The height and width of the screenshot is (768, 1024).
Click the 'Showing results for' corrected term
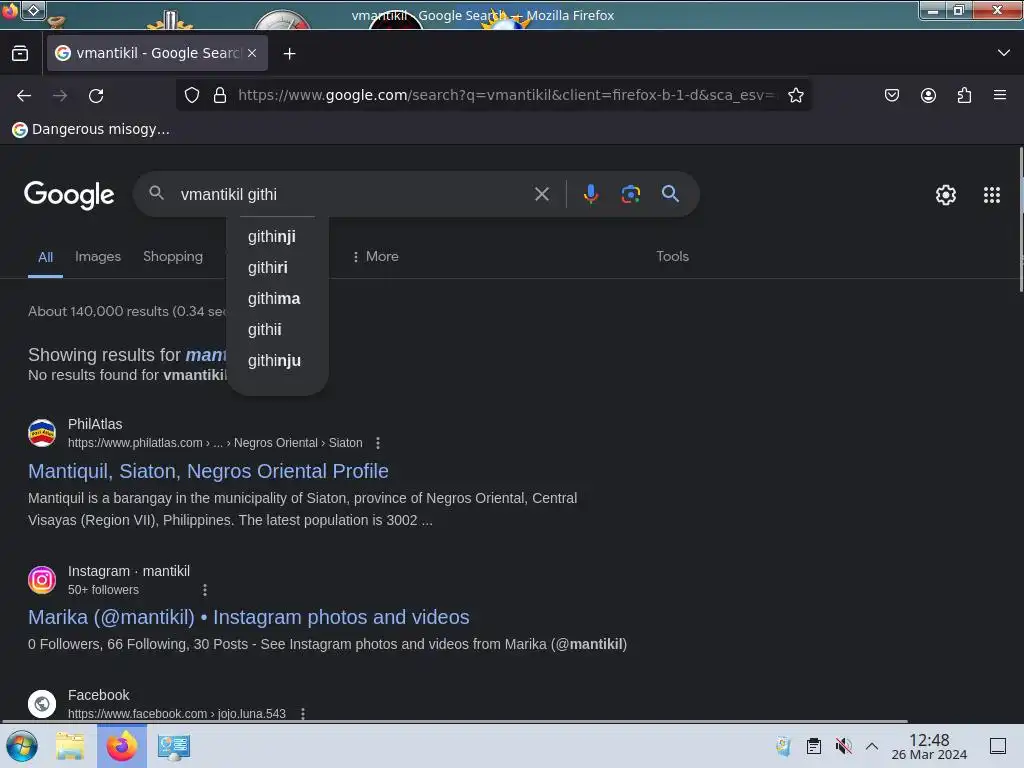[x=206, y=355]
